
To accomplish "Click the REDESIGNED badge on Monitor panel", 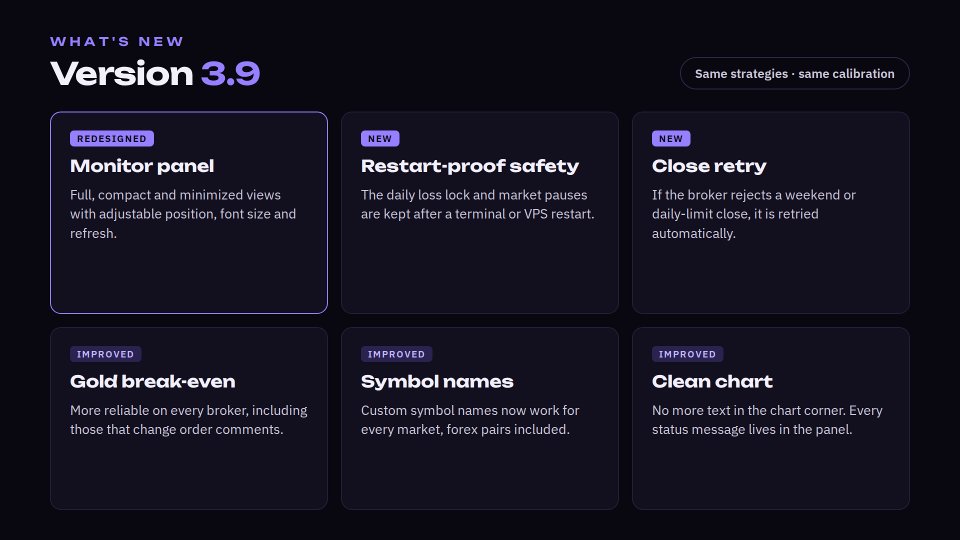I will coord(112,138).
